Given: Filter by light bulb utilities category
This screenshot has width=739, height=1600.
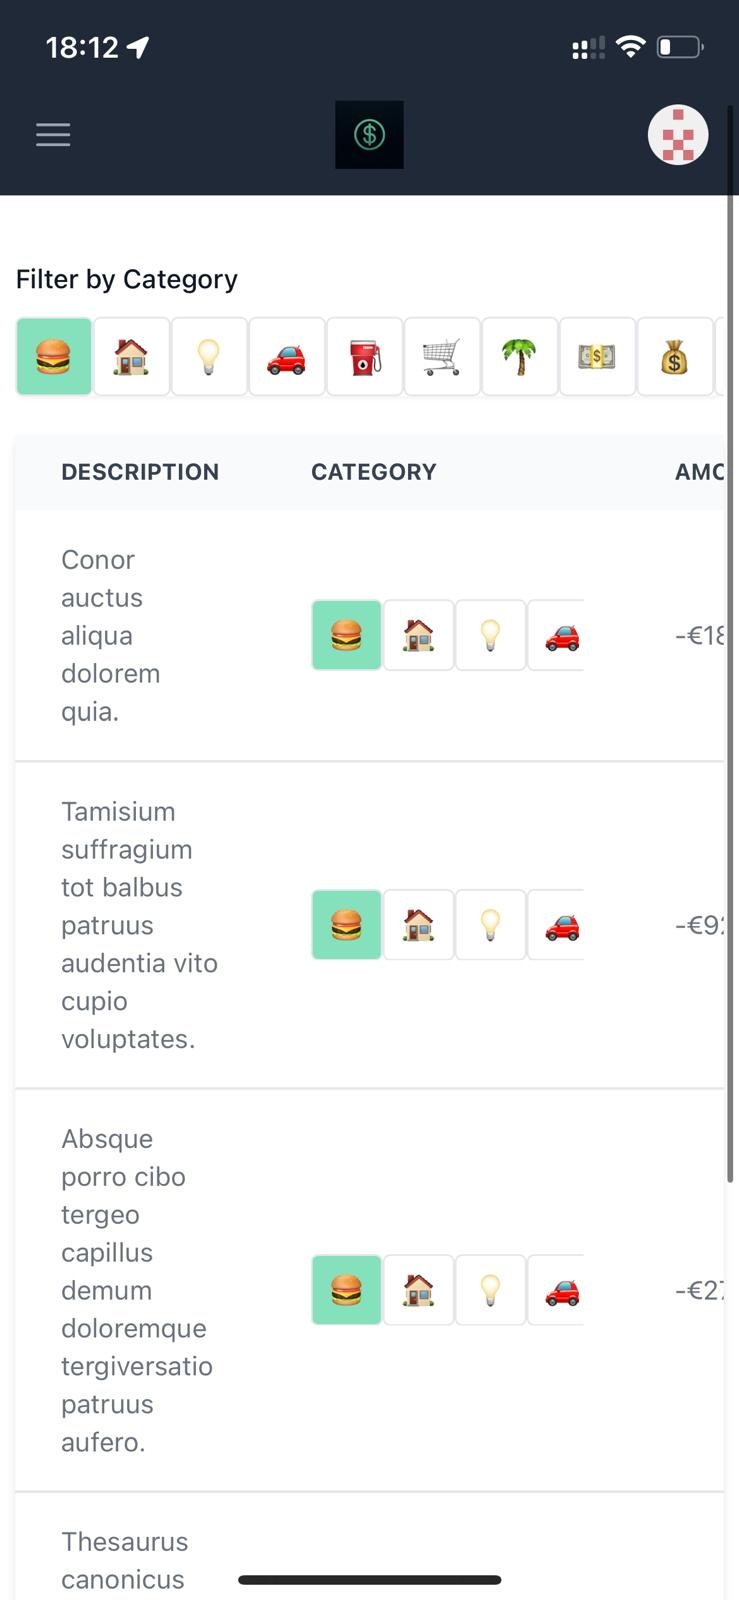Looking at the screenshot, I should tap(209, 357).
